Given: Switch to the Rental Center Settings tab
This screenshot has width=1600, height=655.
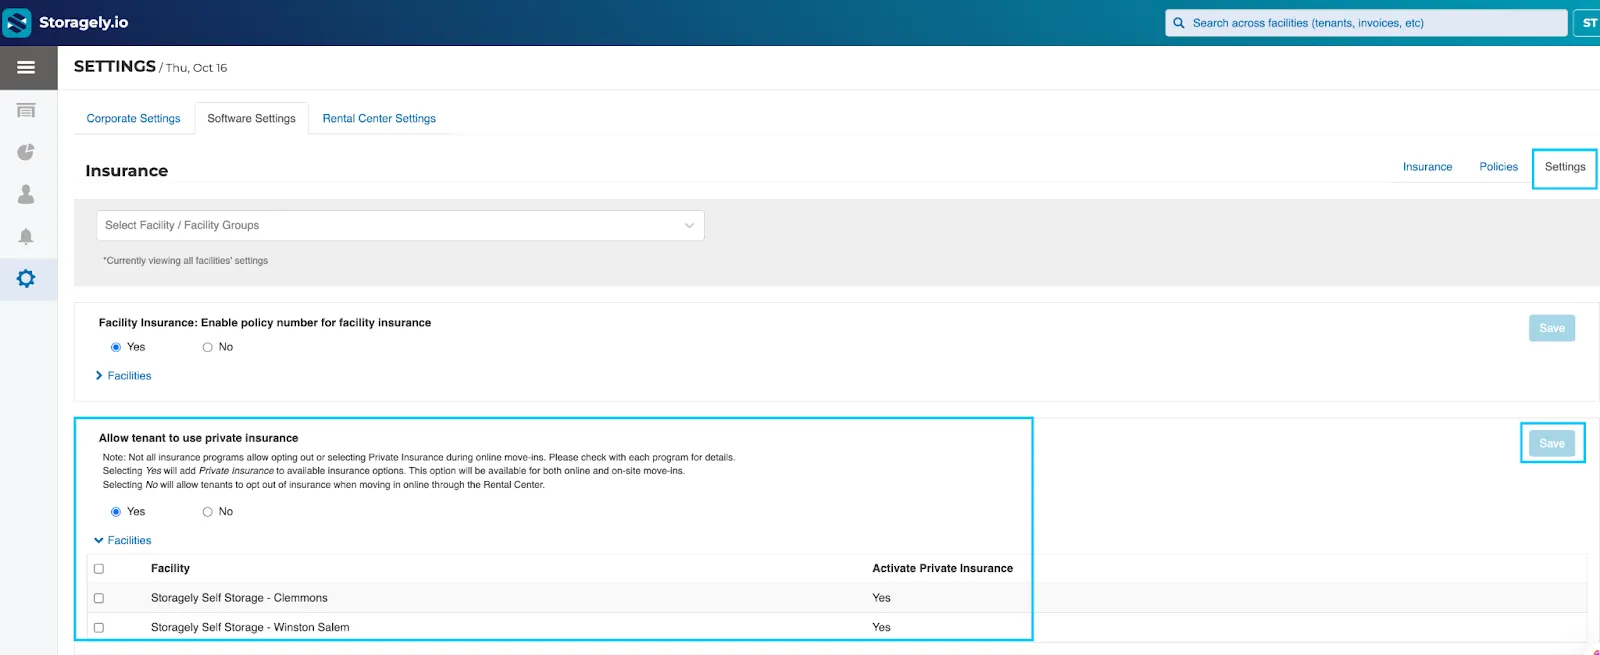Looking at the screenshot, I should (379, 118).
